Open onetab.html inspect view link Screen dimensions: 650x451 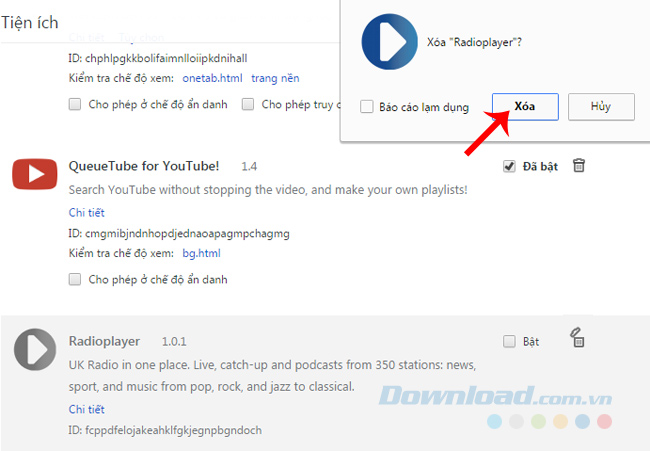click(212, 78)
